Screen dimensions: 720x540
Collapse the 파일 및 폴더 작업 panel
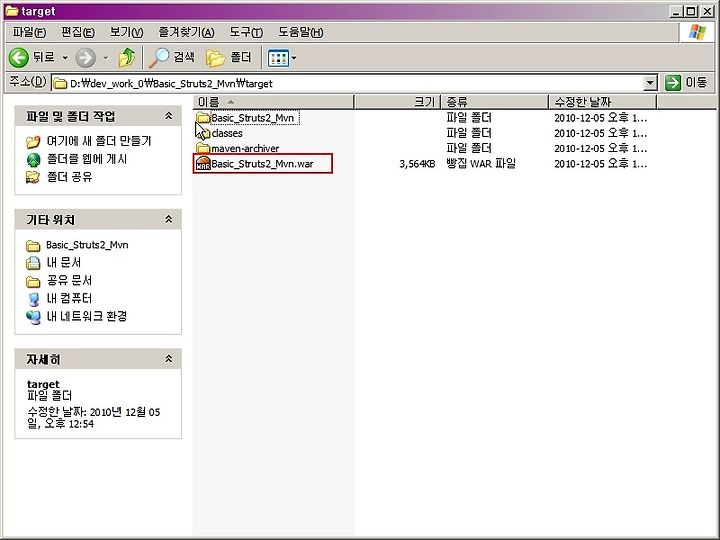[x=169, y=116]
